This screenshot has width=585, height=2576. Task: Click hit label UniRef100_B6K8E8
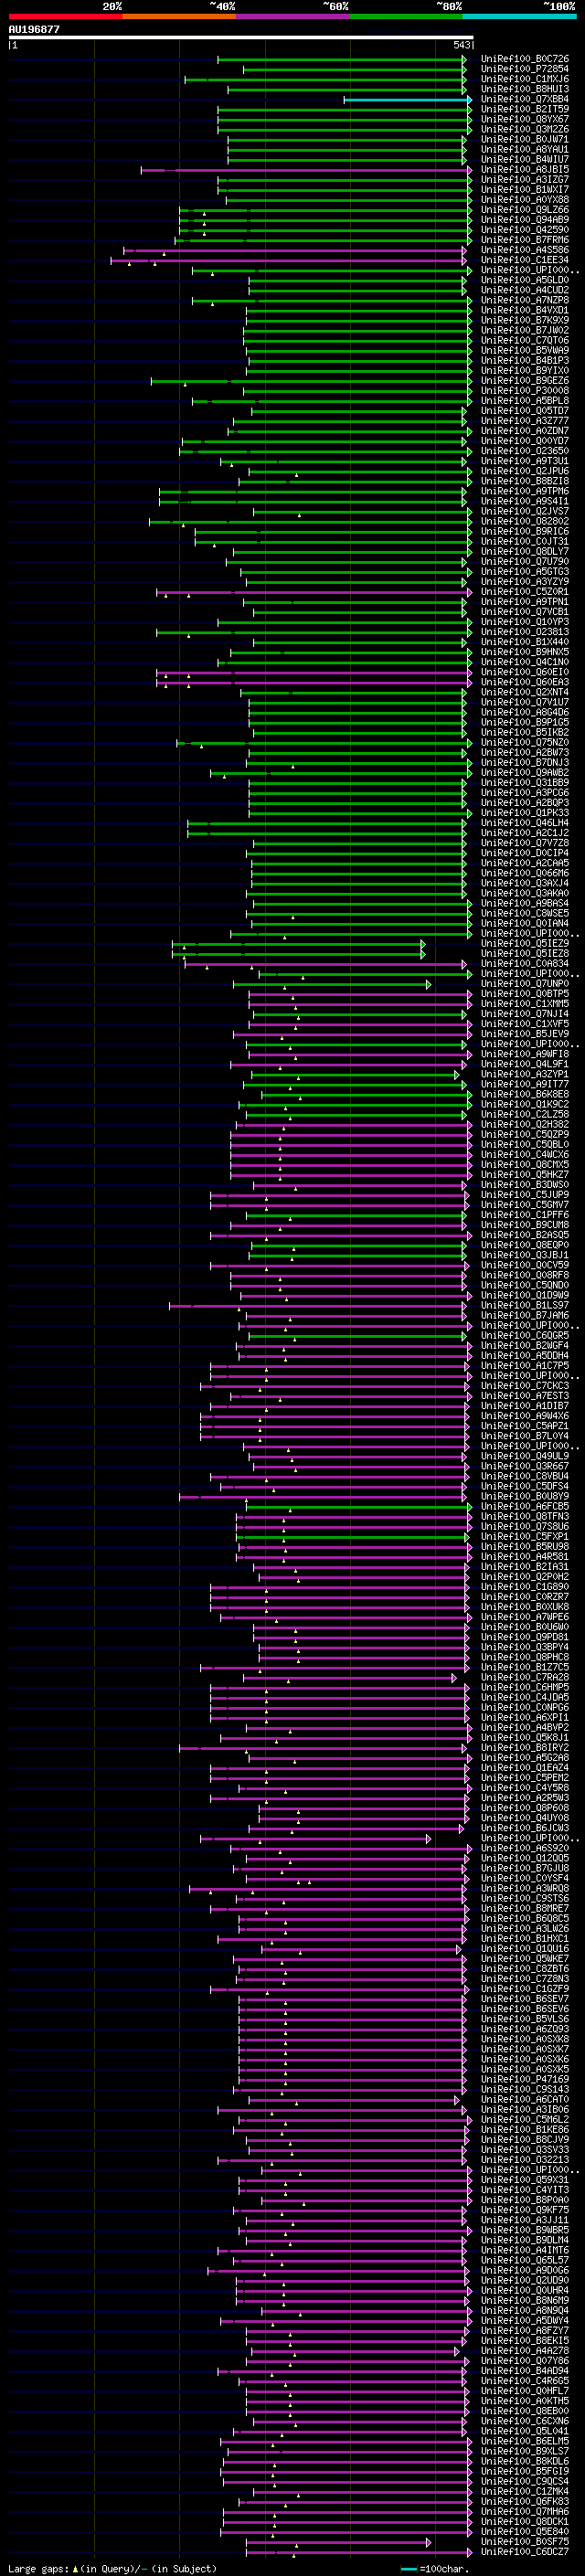(x=525, y=1094)
